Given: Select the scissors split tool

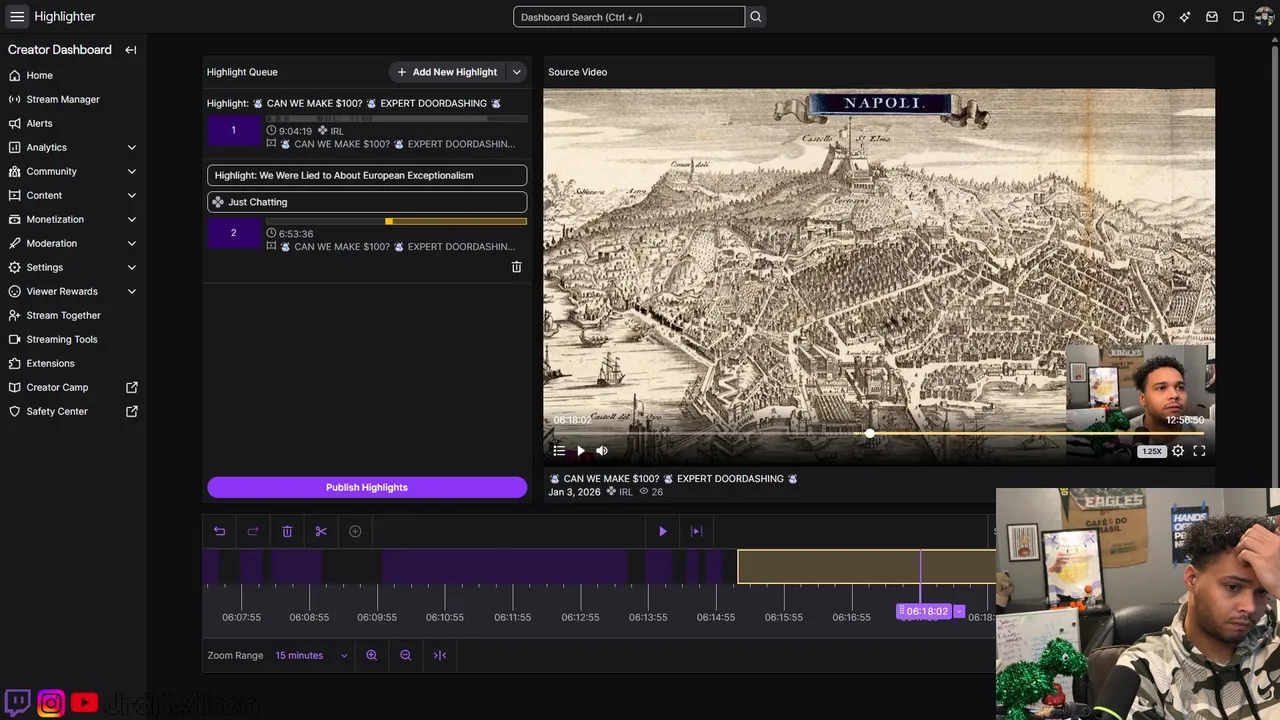Looking at the screenshot, I should [x=321, y=531].
